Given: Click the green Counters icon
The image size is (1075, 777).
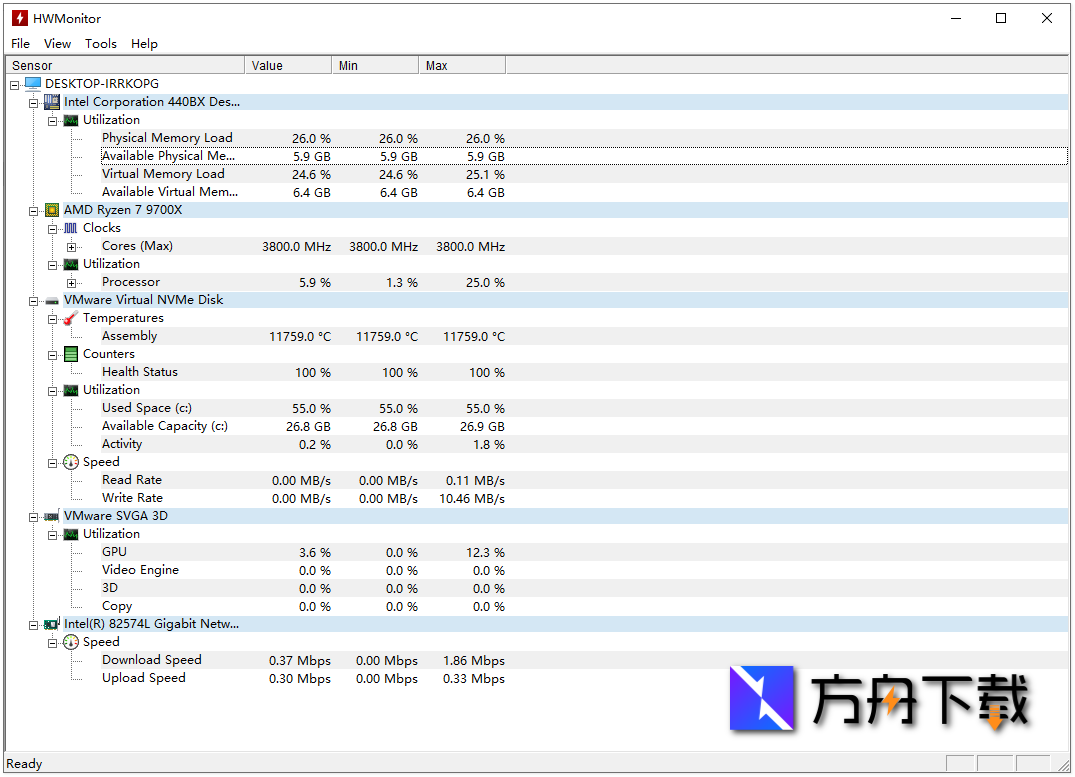Looking at the screenshot, I should pos(70,354).
